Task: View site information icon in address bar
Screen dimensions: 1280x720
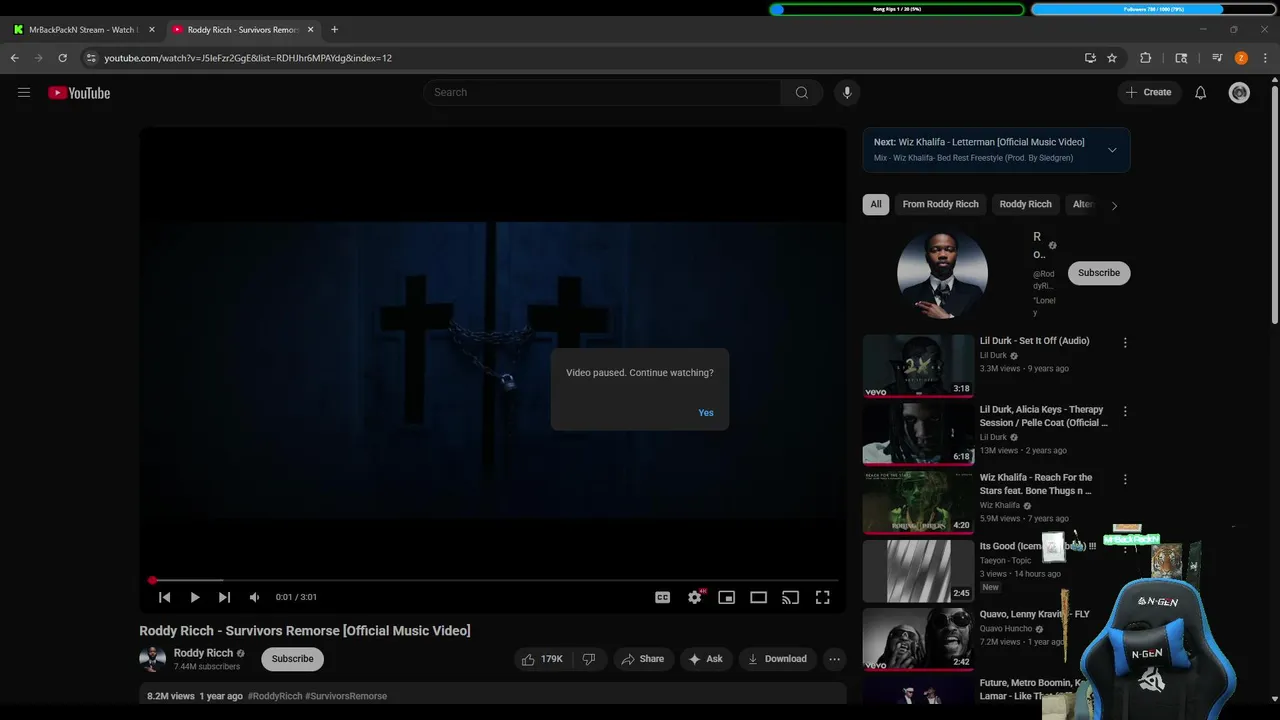Action: tap(91, 58)
